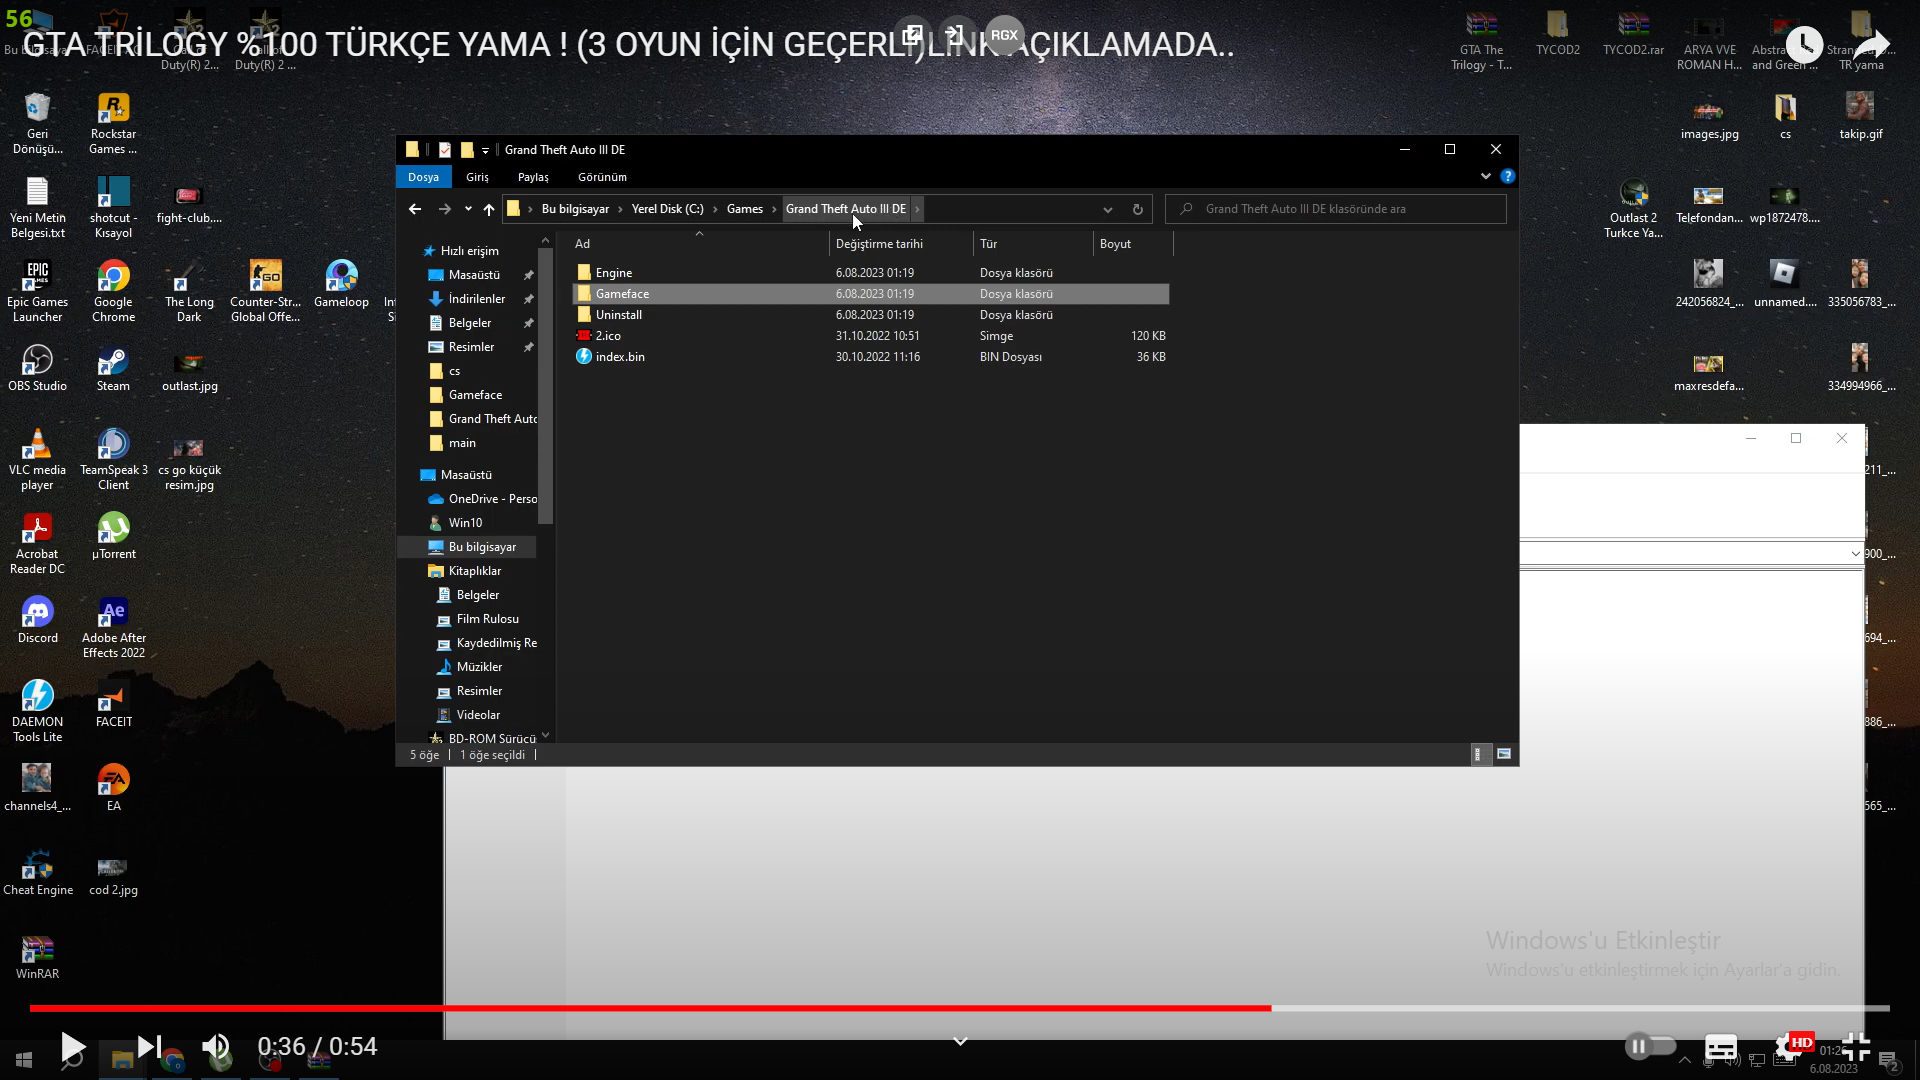
Task: Expand the address bar history dropdown
Action: [x=1107, y=209]
